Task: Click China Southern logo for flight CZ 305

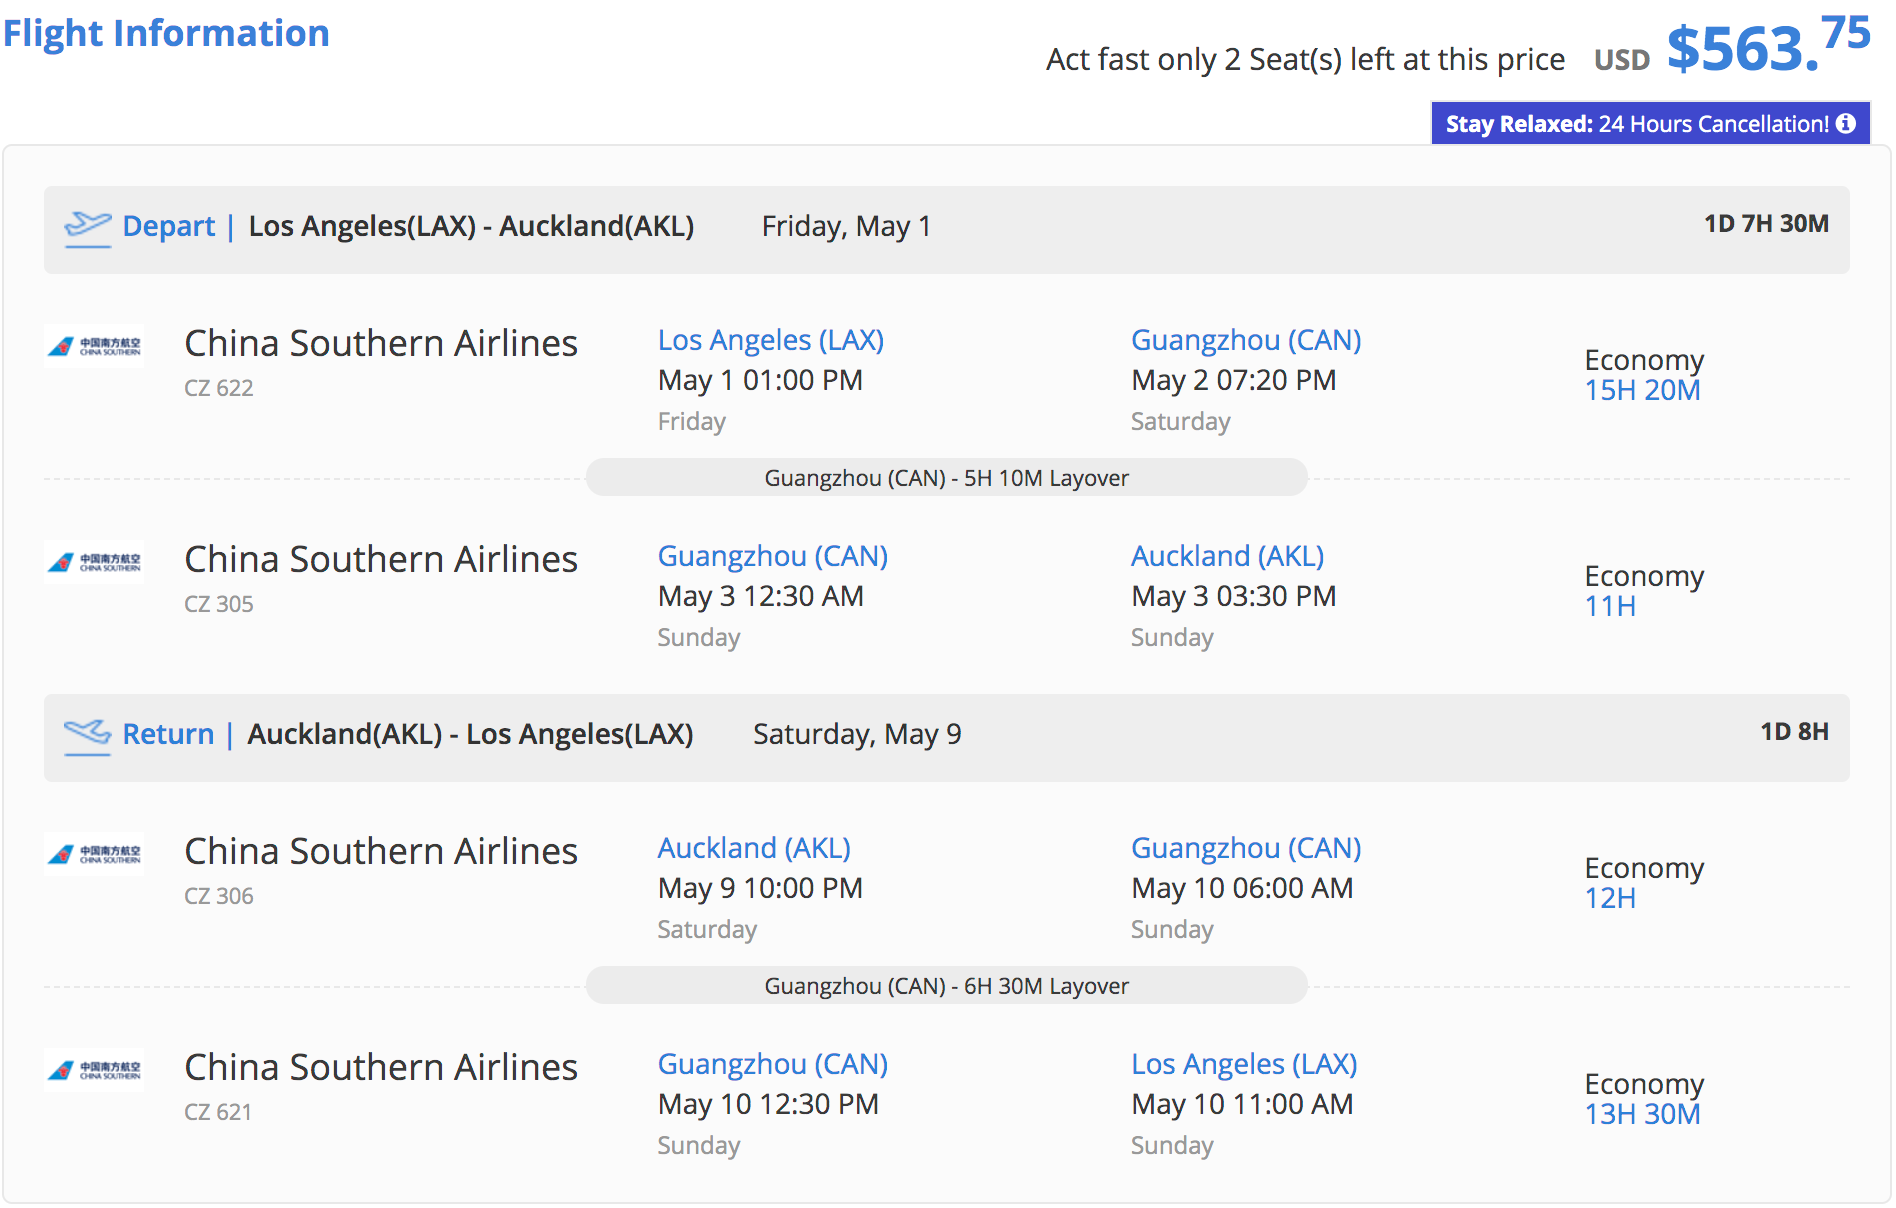Action: (95, 562)
